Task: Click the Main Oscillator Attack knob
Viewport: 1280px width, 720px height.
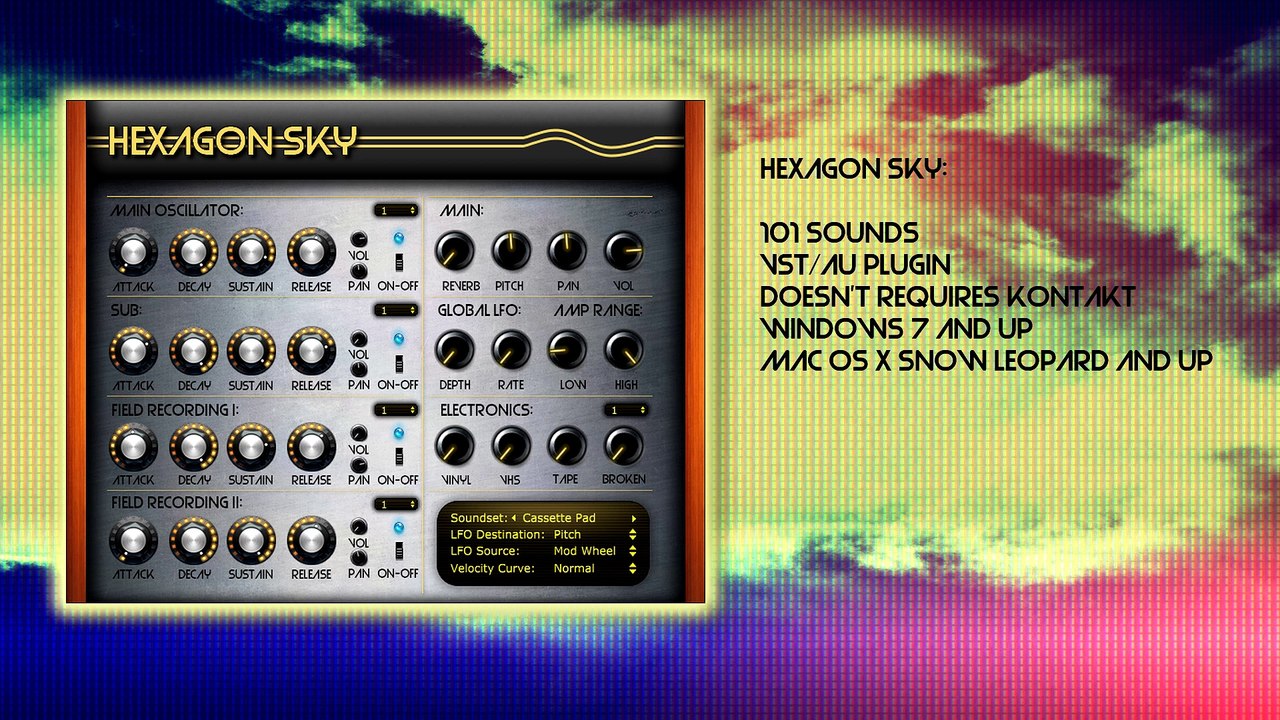Action: coord(133,252)
